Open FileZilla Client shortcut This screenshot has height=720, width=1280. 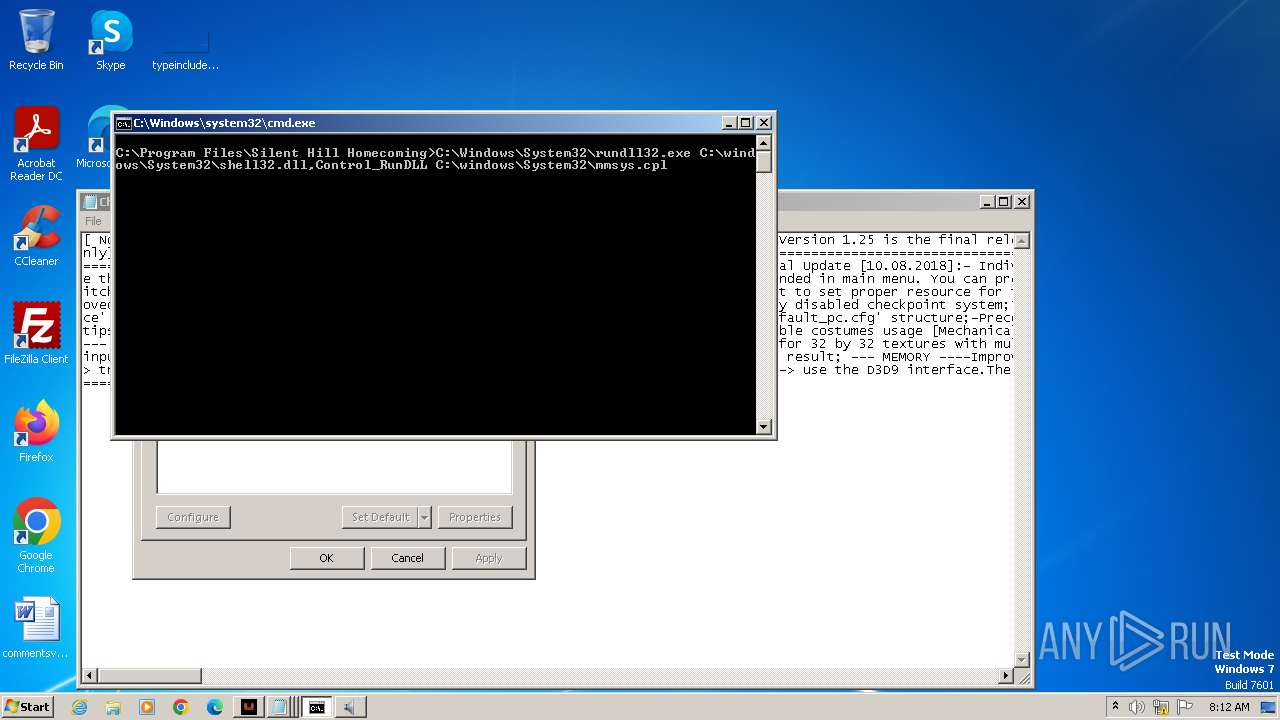click(x=36, y=334)
